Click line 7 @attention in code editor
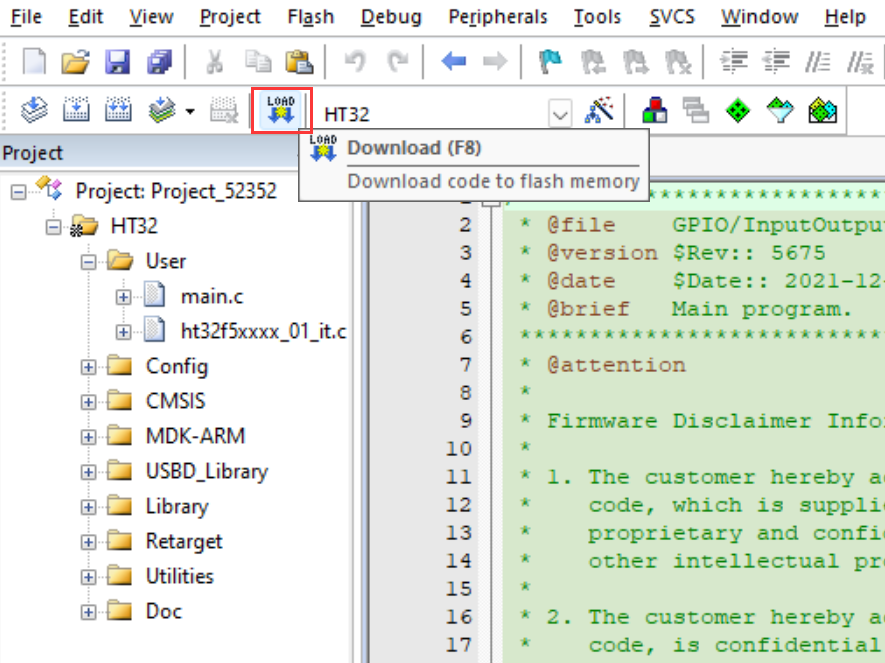Image resolution: width=885 pixels, height=663 pixels. 616,365
